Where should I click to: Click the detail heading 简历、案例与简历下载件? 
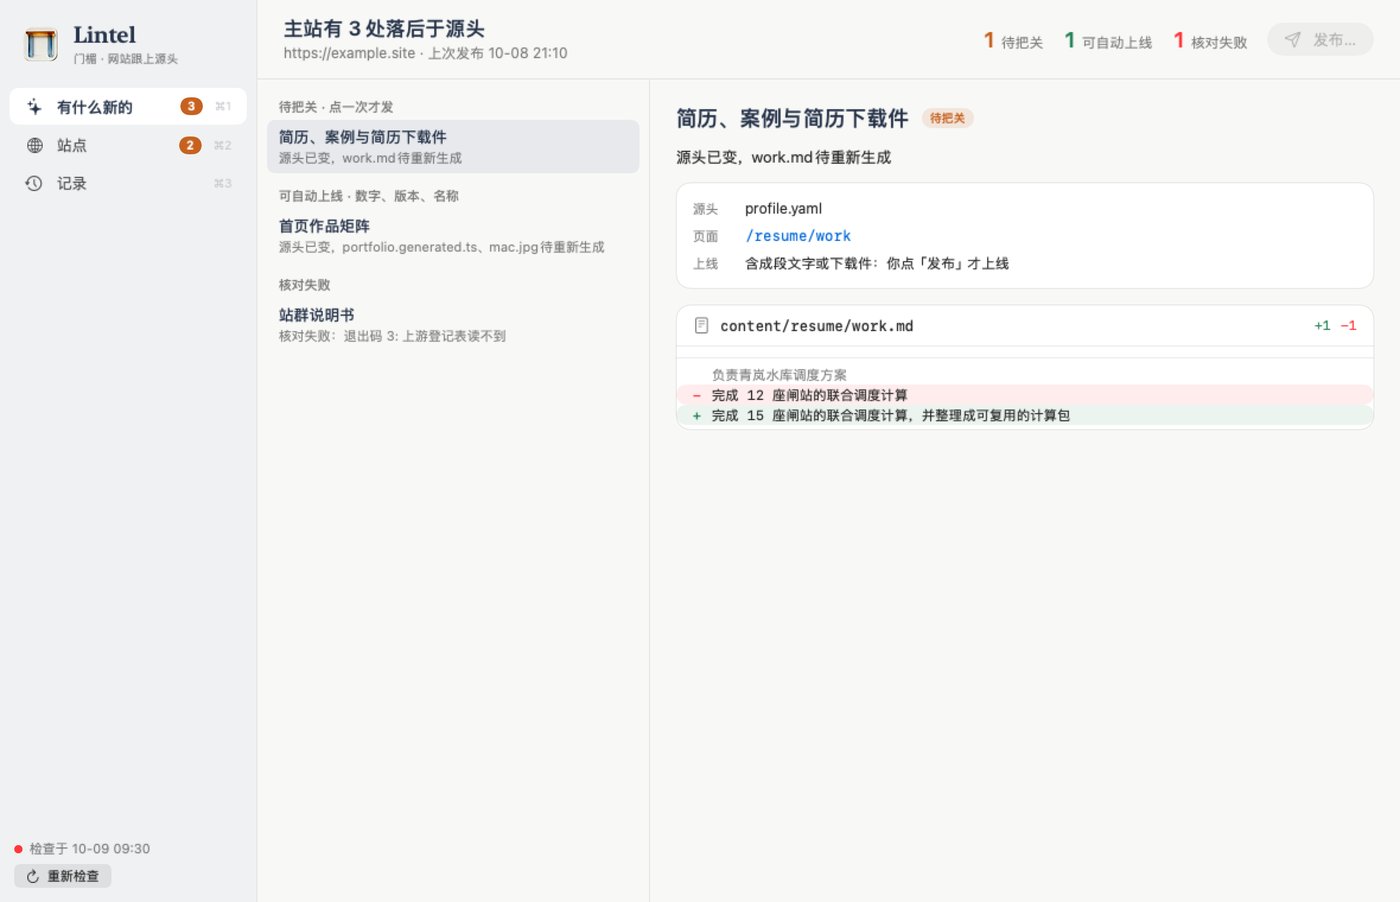(x=792, y=118)
